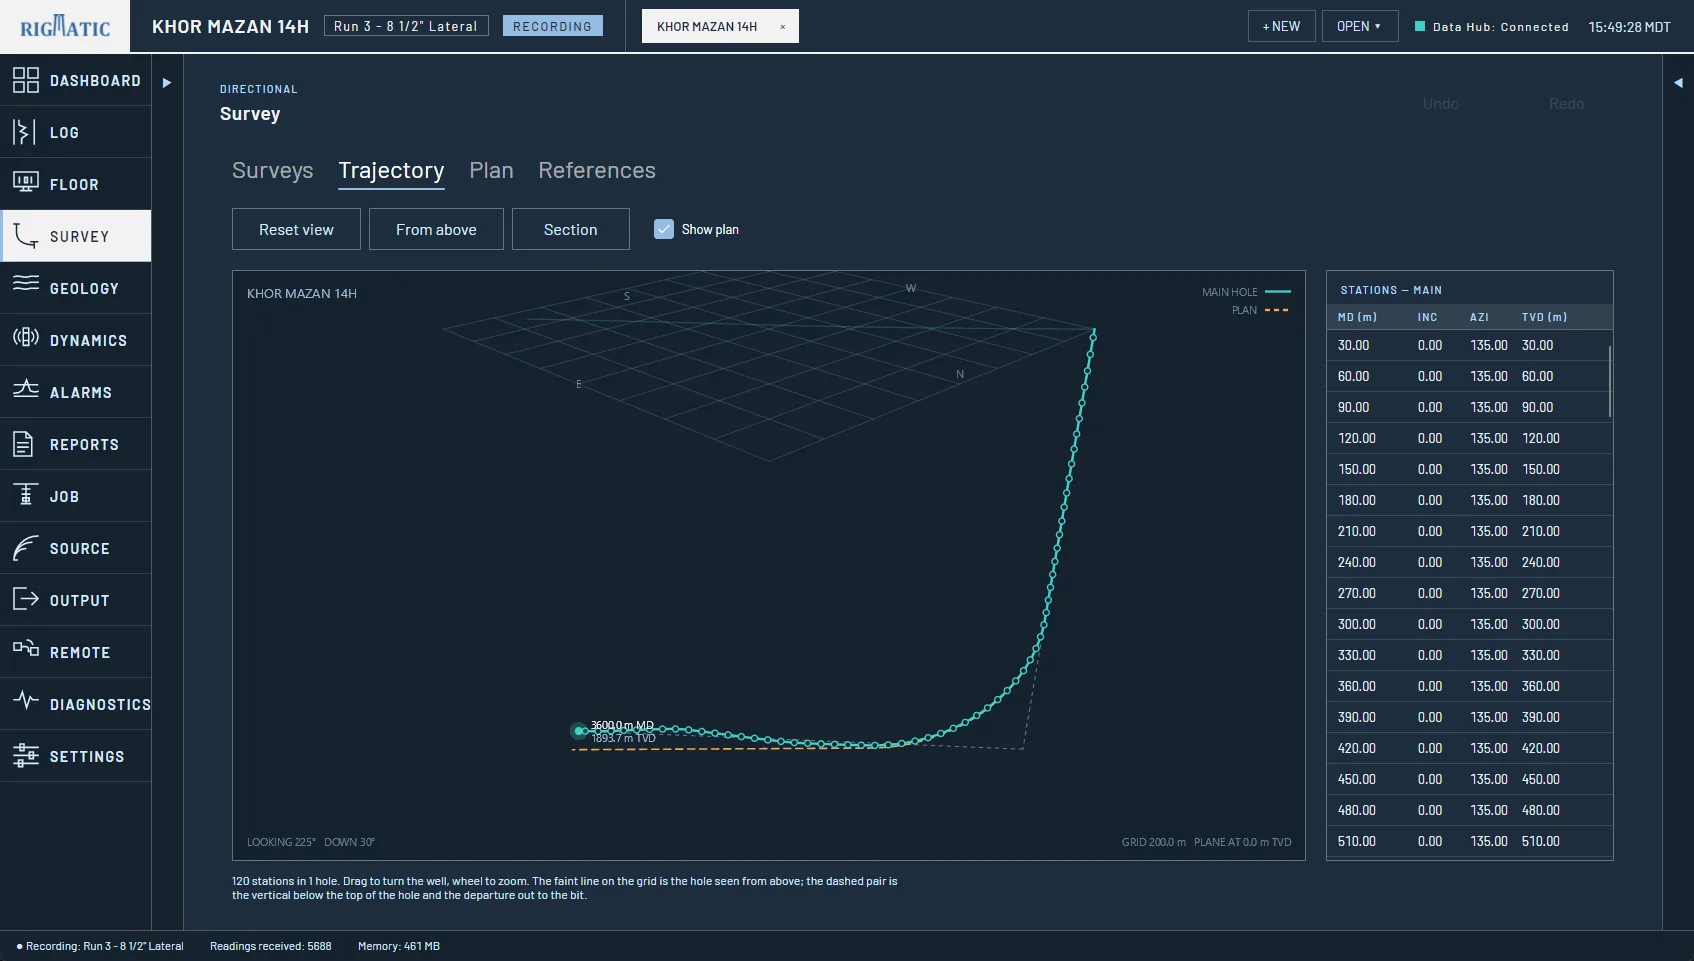
Task: Switch to the Surveys tab
Action: pos(273,171)
